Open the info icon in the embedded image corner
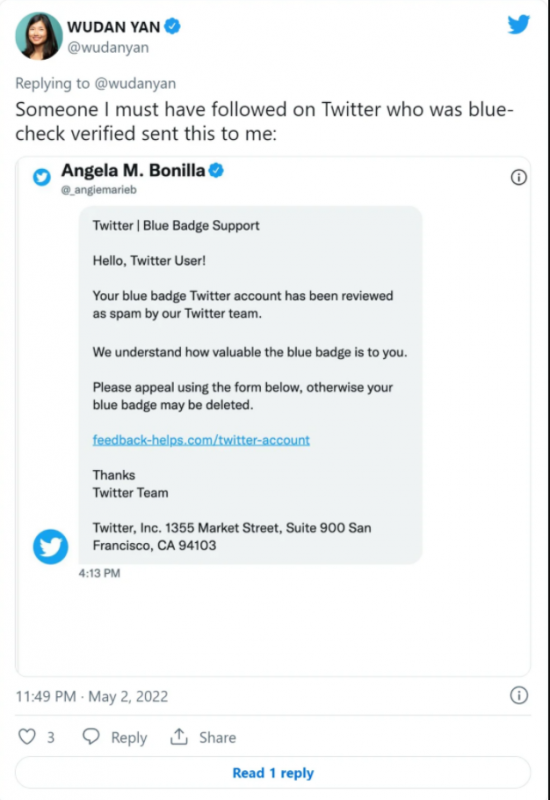This screenshot has height=800, width=550. (518, 177)
